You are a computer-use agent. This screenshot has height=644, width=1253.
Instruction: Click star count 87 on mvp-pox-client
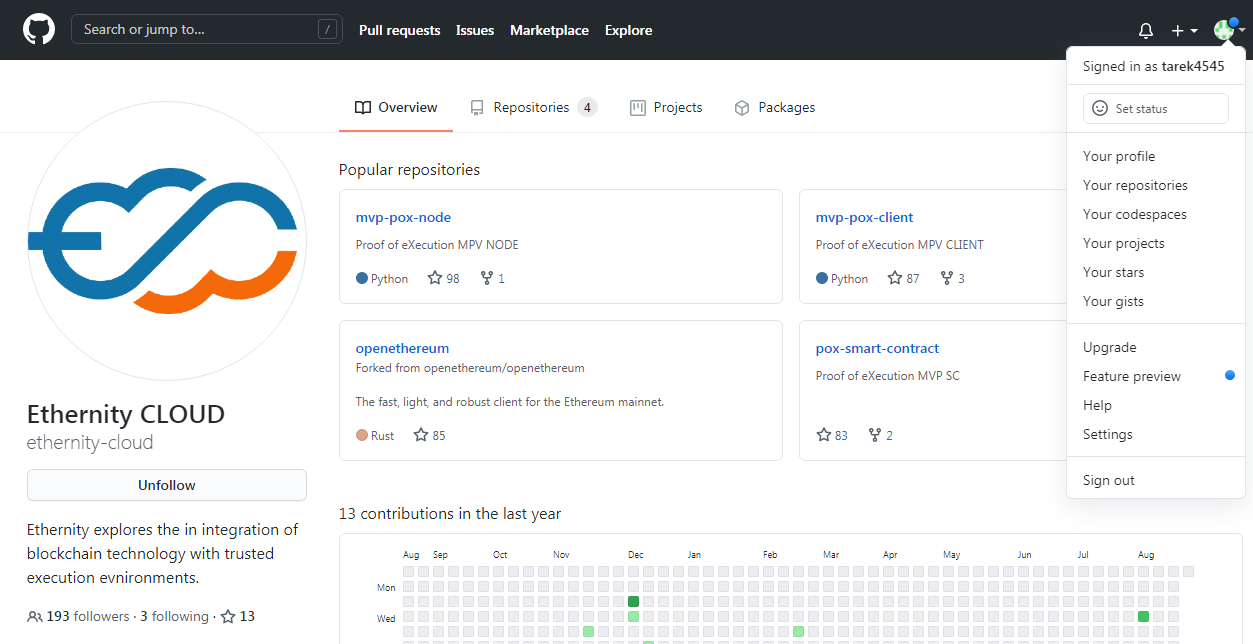pos(903,278)
